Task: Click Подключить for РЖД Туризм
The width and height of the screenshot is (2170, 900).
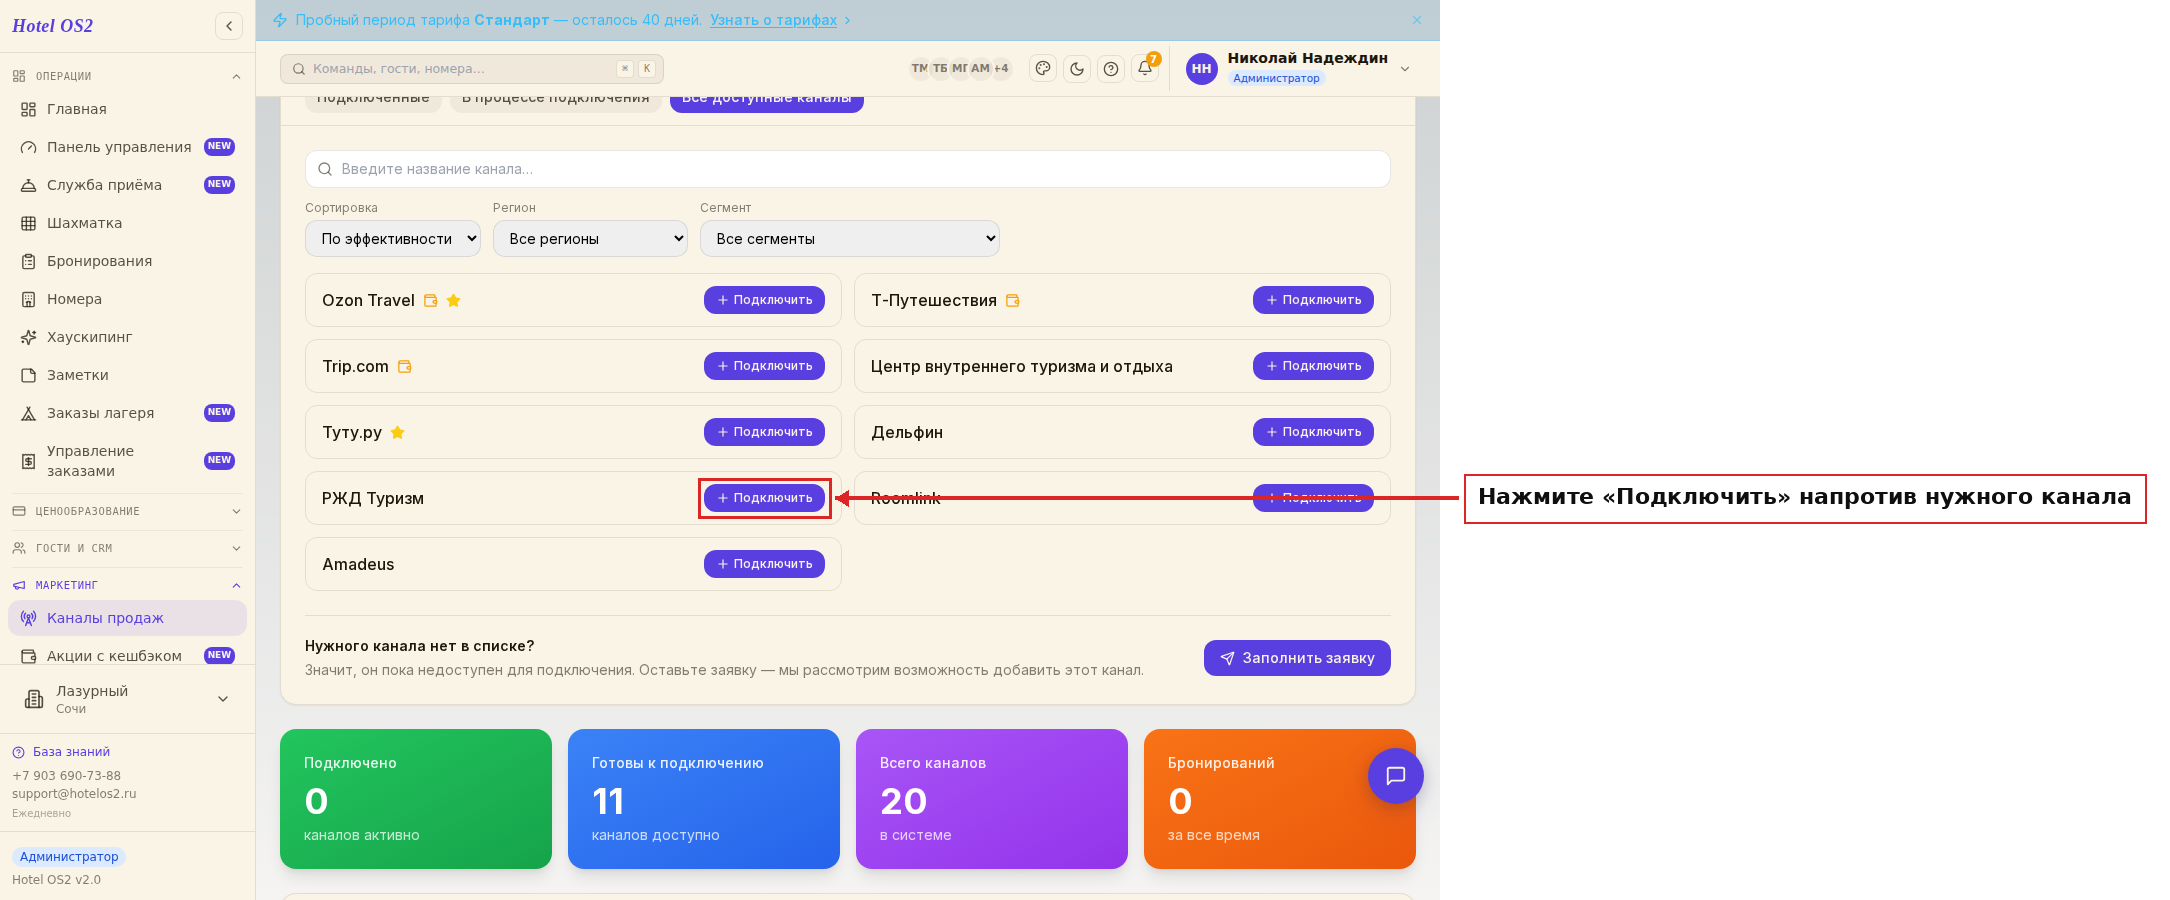Action: 764,498
